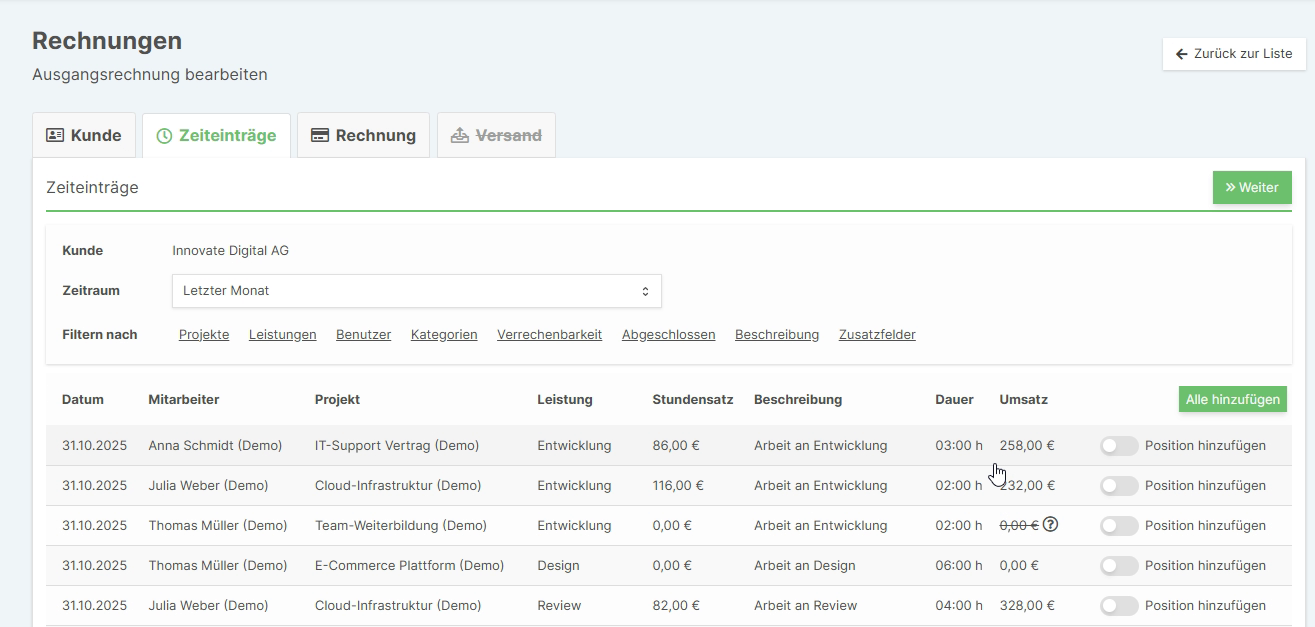Click the help question mark icon beside 0,00 €

pyautogui.click(x=1050, y=525)
